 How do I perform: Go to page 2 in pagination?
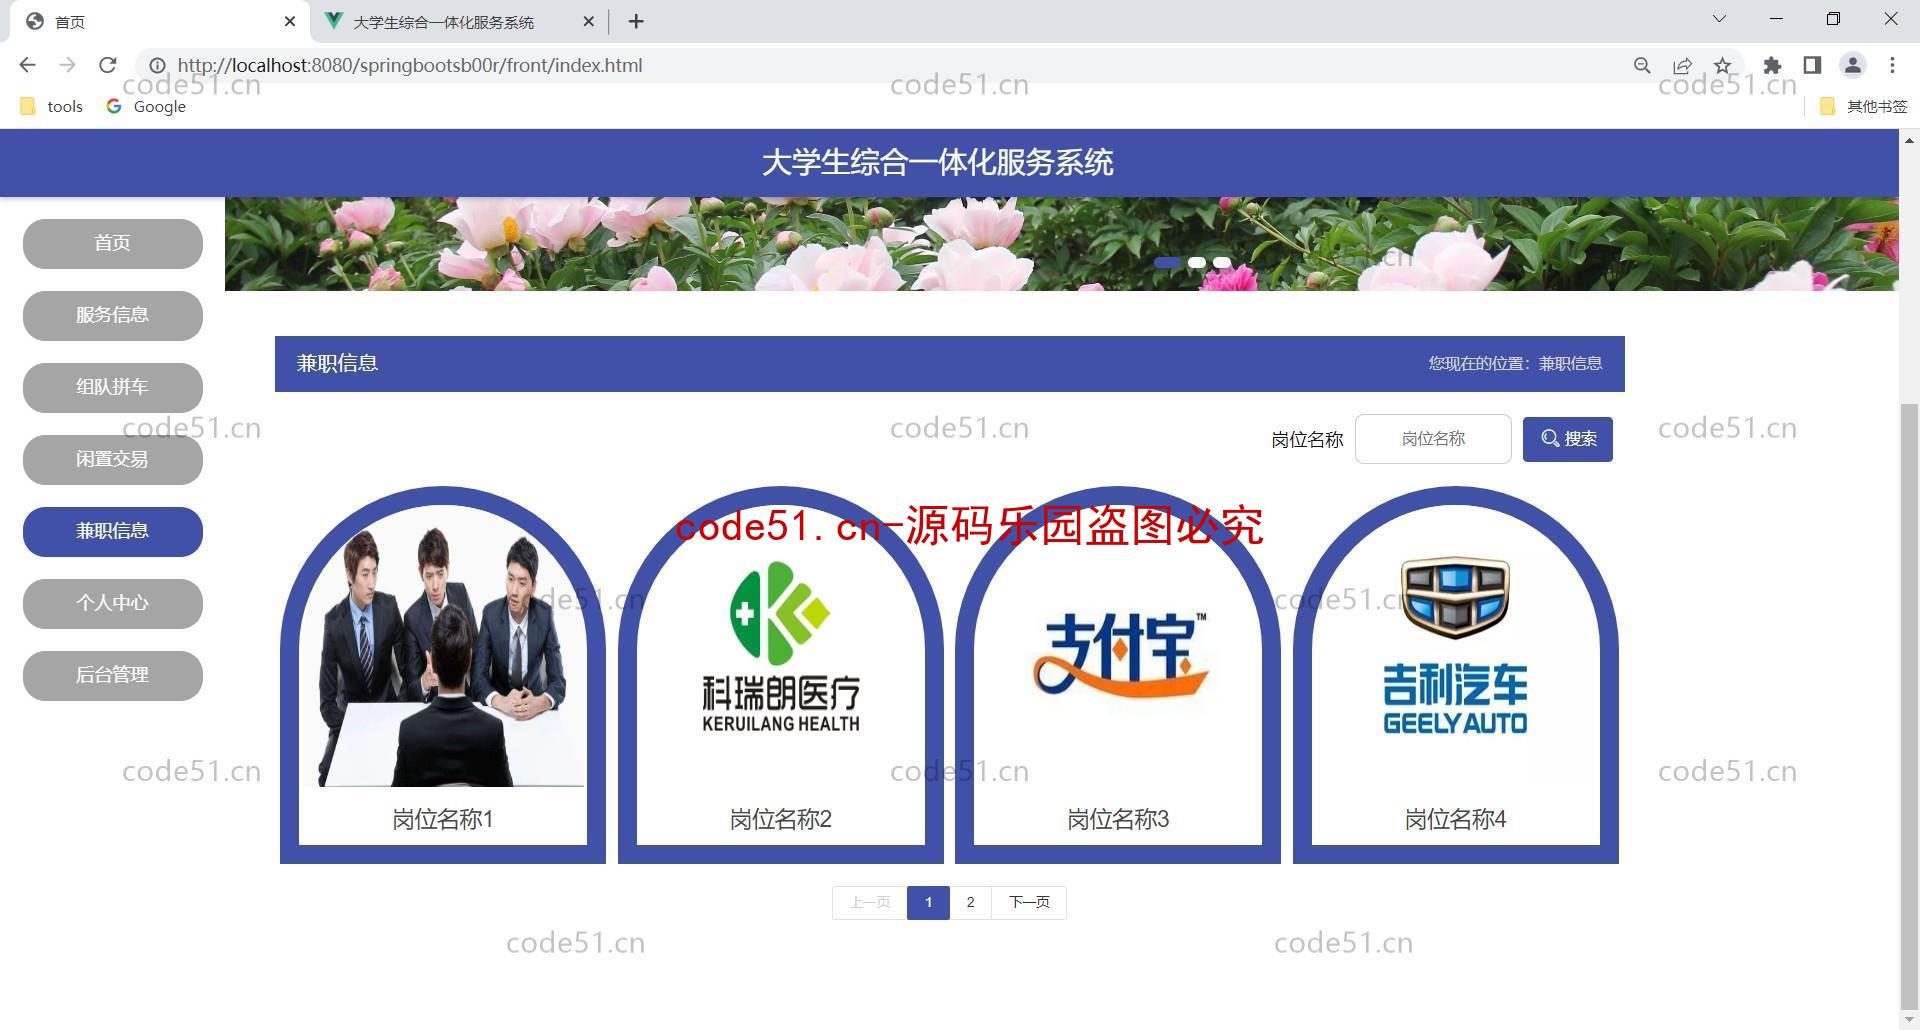click(x=970, y=903)
